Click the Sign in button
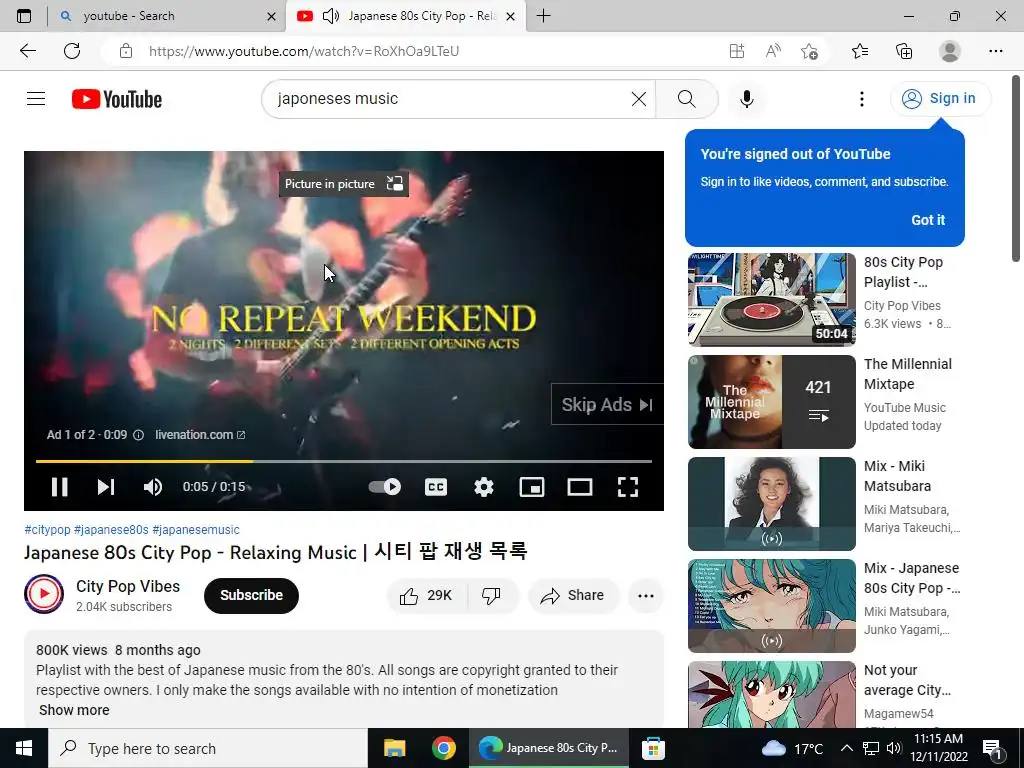The image size is (1024, 768). [x=940, y=99]
